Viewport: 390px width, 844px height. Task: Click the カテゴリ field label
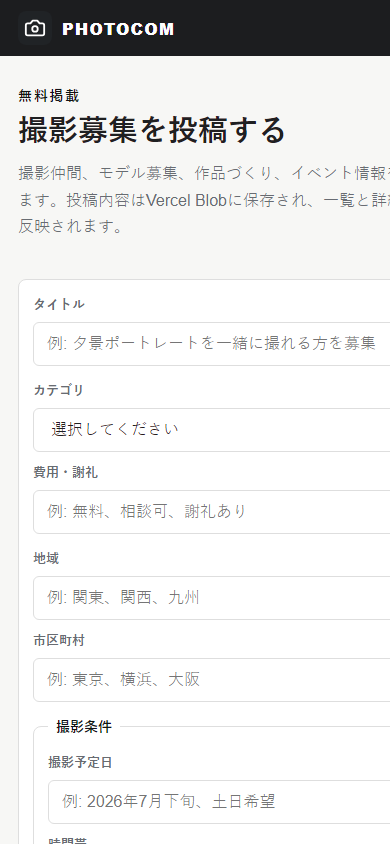tap(59, 390)
